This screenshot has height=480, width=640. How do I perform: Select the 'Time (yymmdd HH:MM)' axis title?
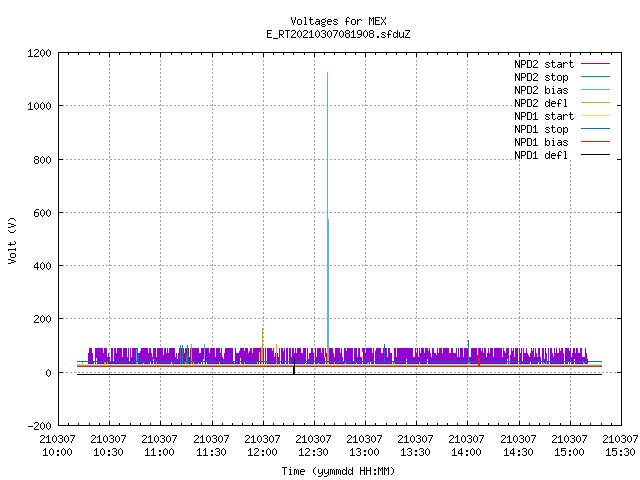point(338,471)
